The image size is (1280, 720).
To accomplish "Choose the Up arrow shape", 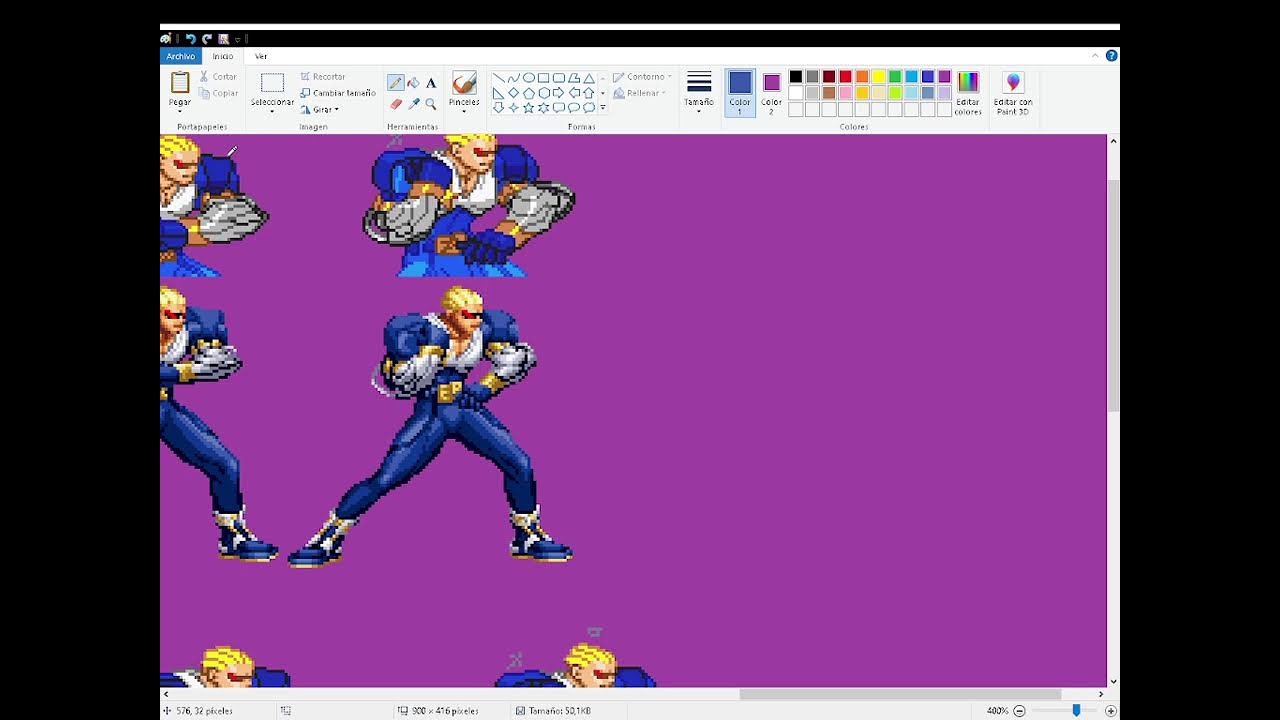I will point(588,93).
